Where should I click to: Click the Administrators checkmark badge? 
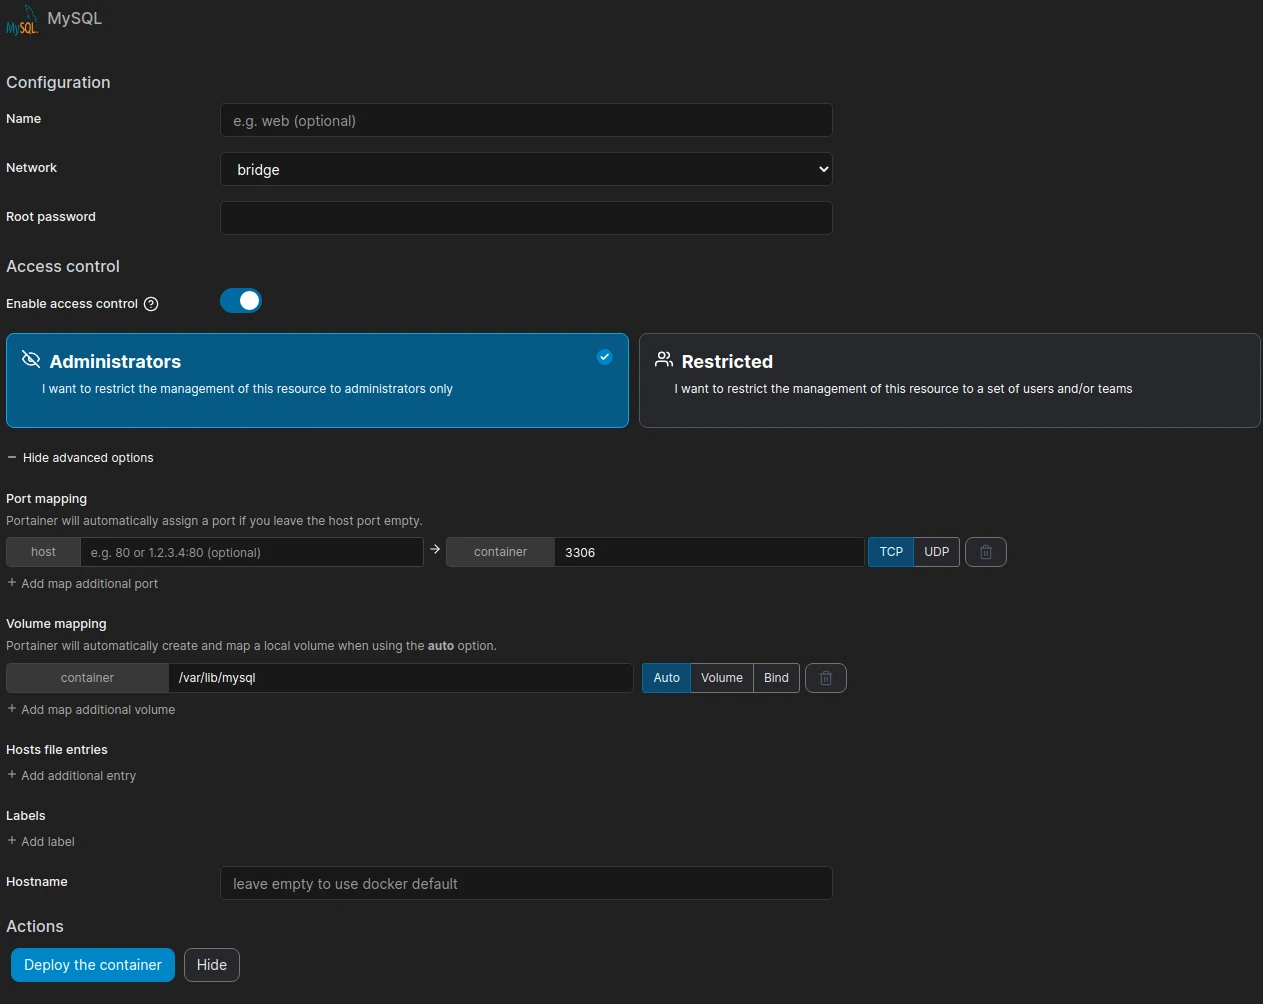[x=604, y=357]
